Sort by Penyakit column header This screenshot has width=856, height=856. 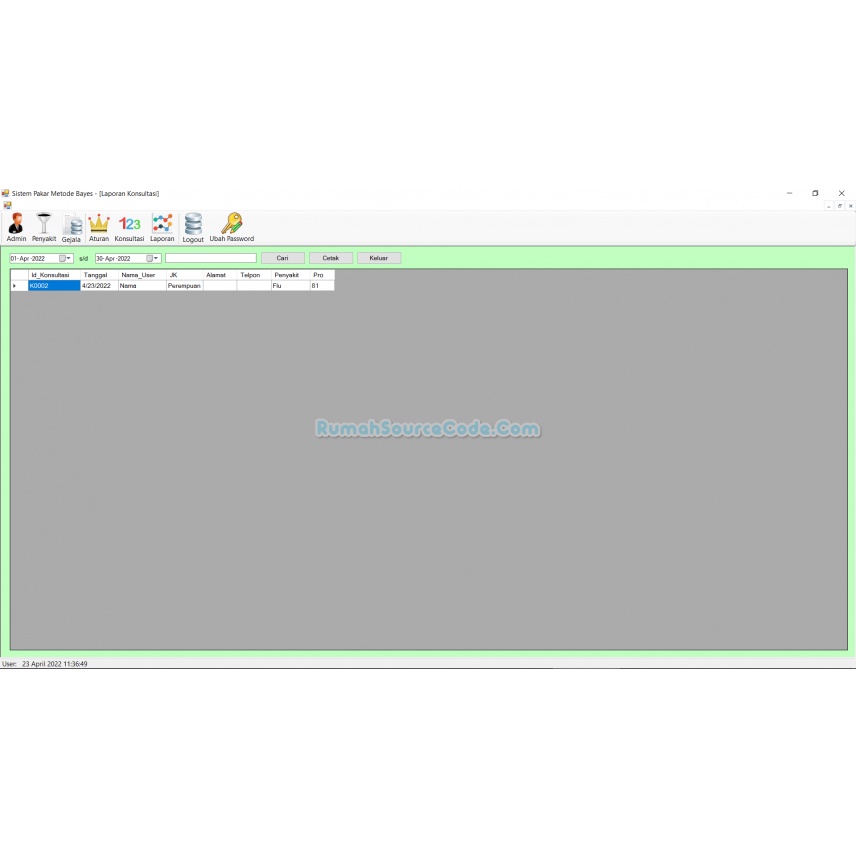[290, 275]
